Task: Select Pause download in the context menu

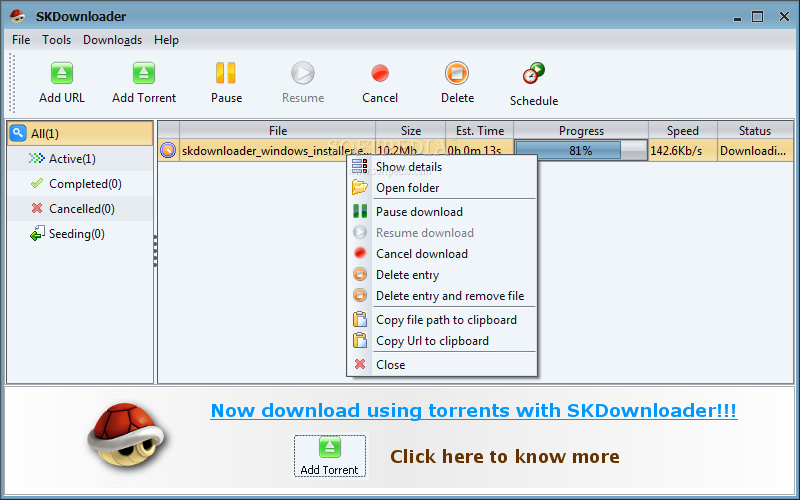Action: coord(442,212)
